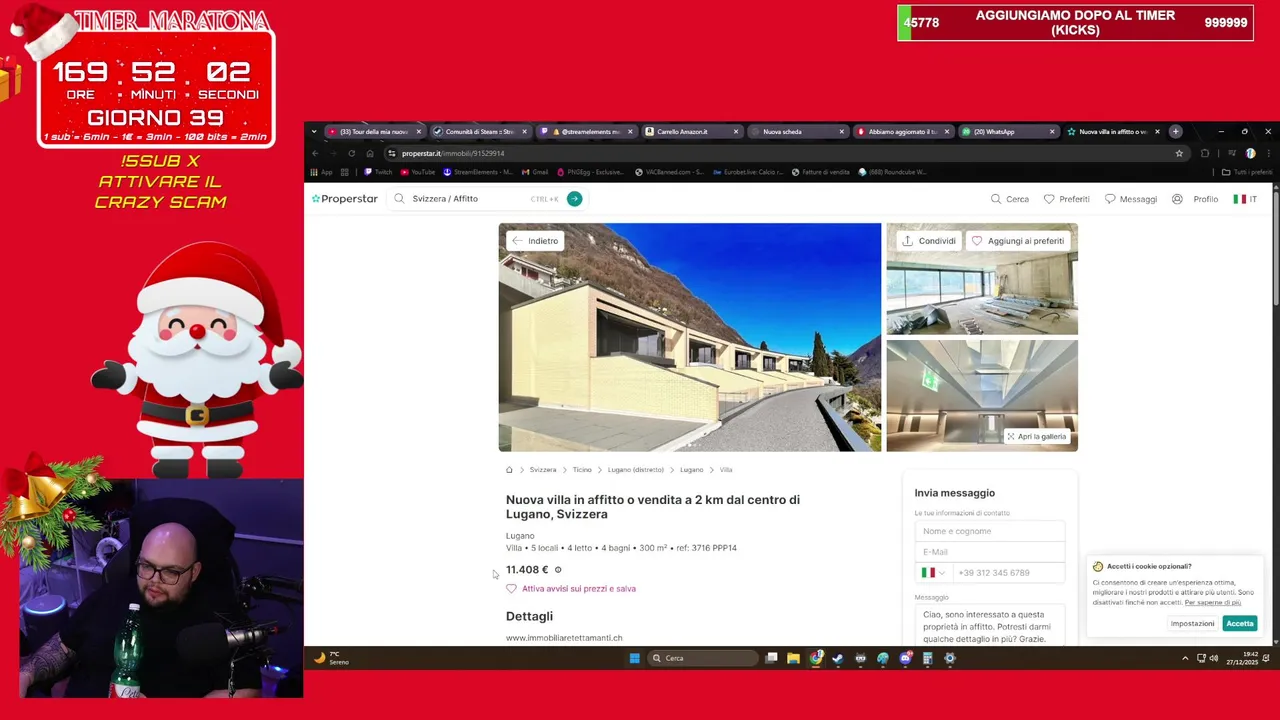Viewport: 1280px width, 720px height.
Task: Click the Condividi share button
Action: [929, 241]
